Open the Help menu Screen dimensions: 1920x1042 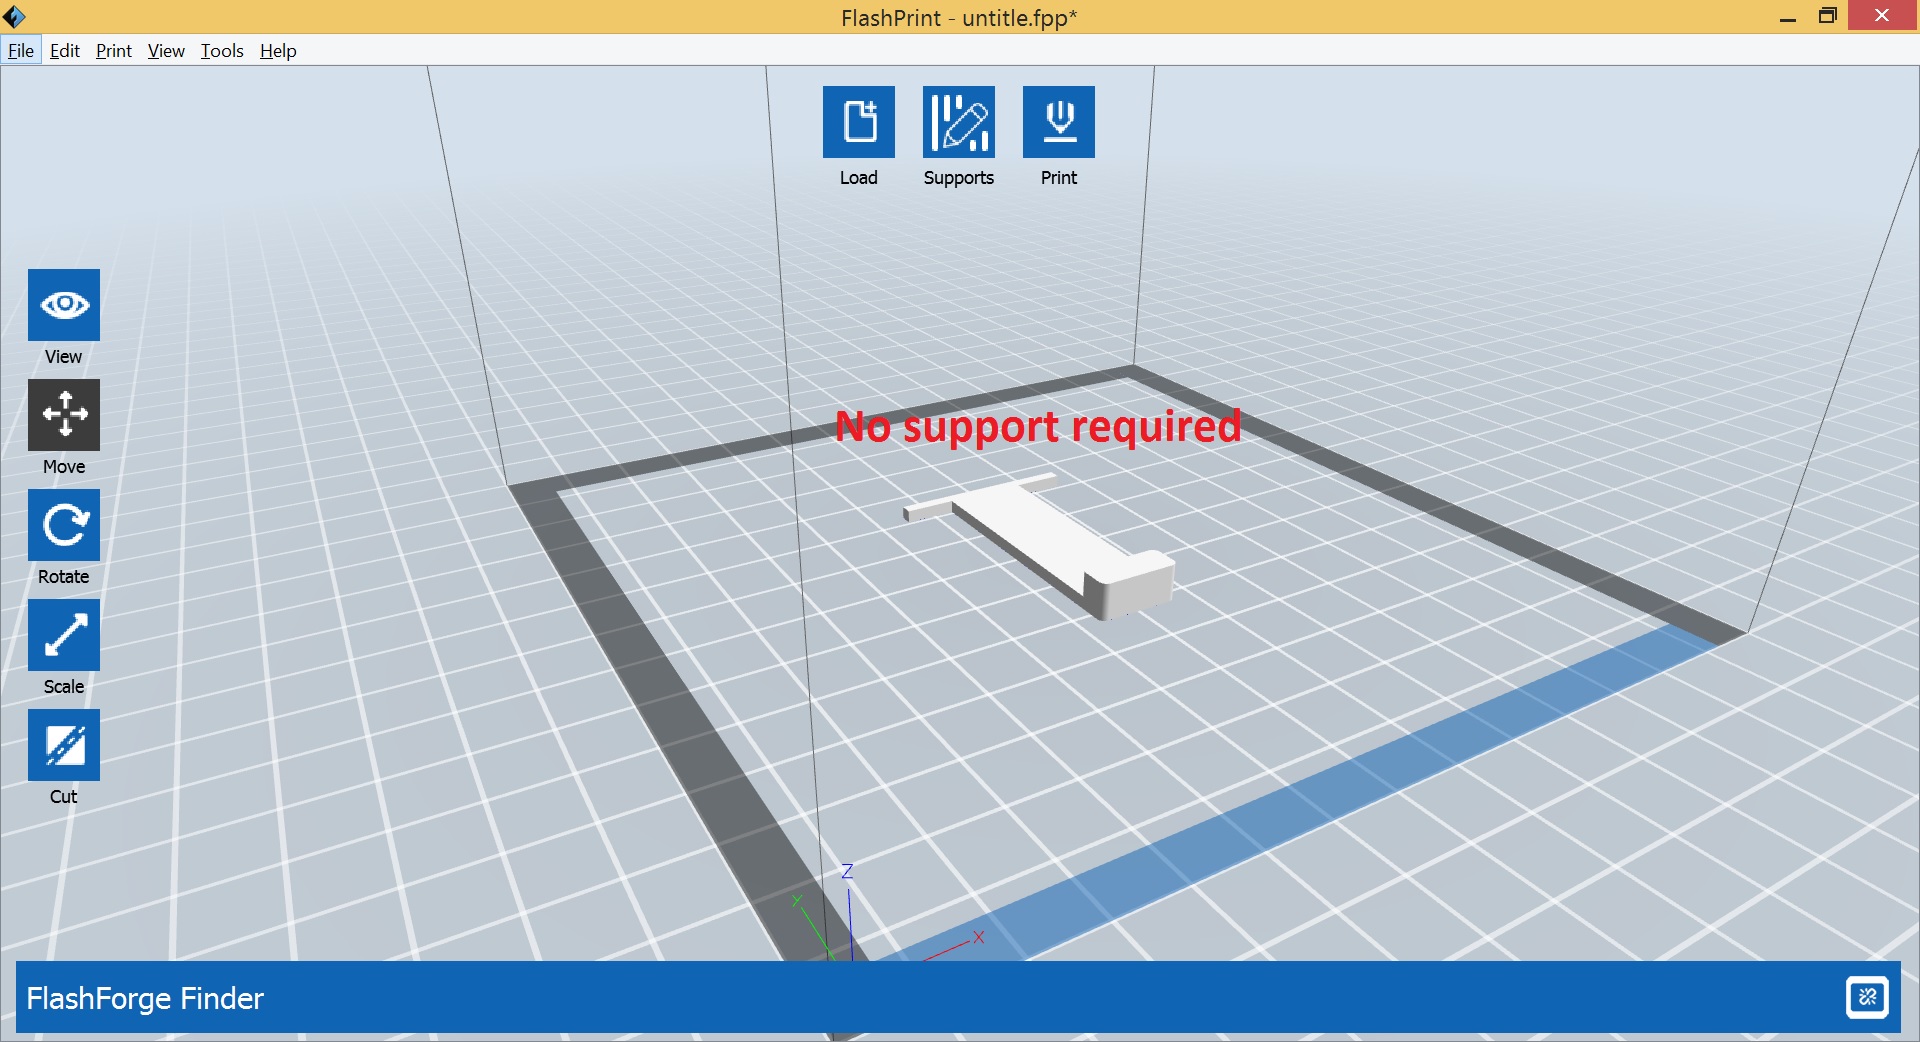click(x=278, y=51)
